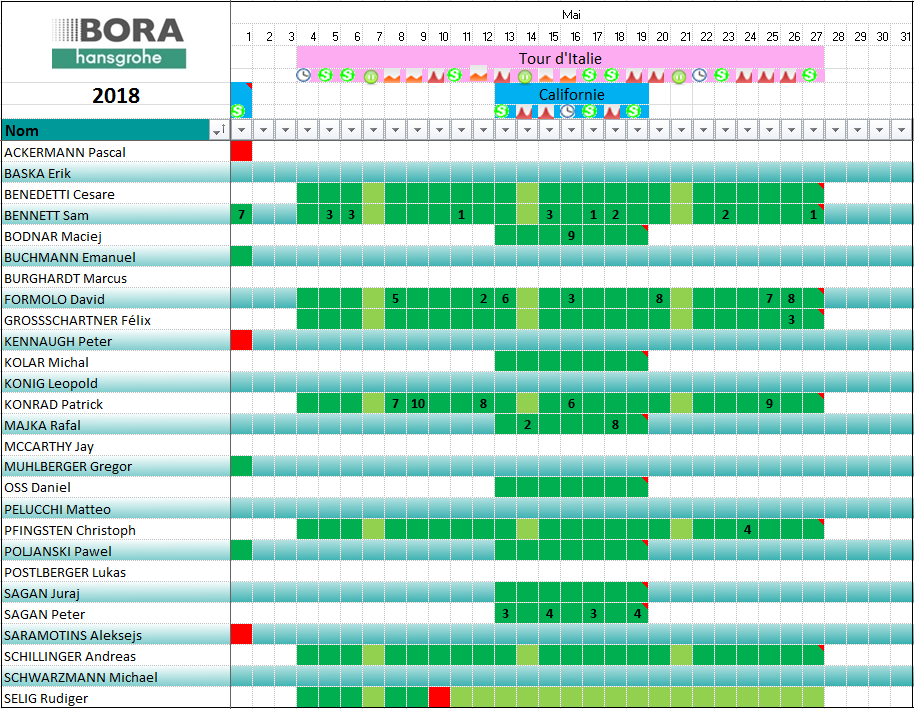Select the rest day icon under day 7
This screenshot has width=914, height=709.
point(371,76)
